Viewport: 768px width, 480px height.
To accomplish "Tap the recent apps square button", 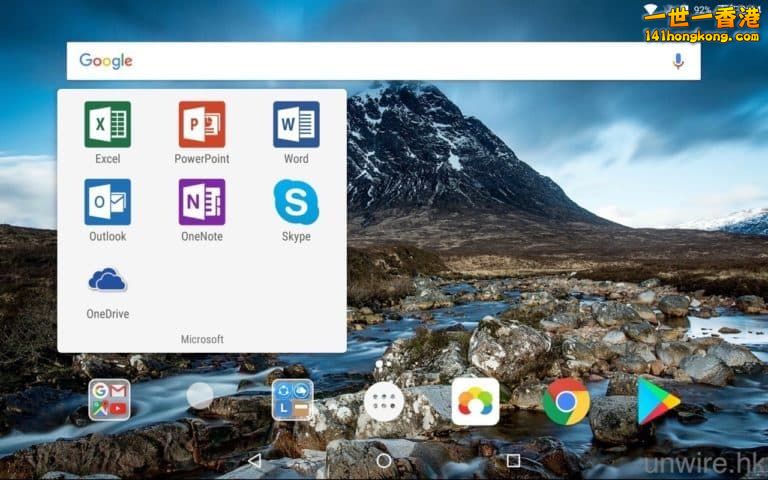I will tap(513, 460).
